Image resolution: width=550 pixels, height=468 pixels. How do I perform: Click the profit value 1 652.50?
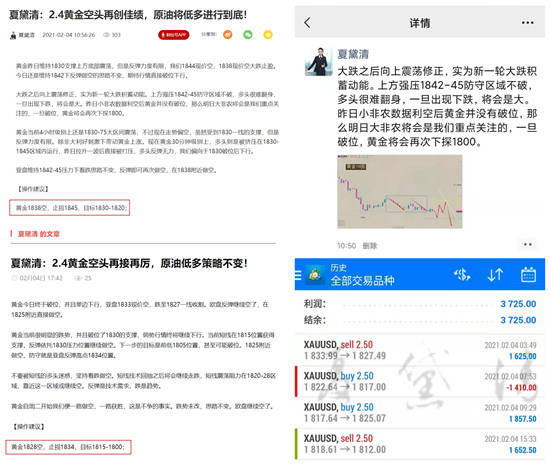[x=522, y=450]
